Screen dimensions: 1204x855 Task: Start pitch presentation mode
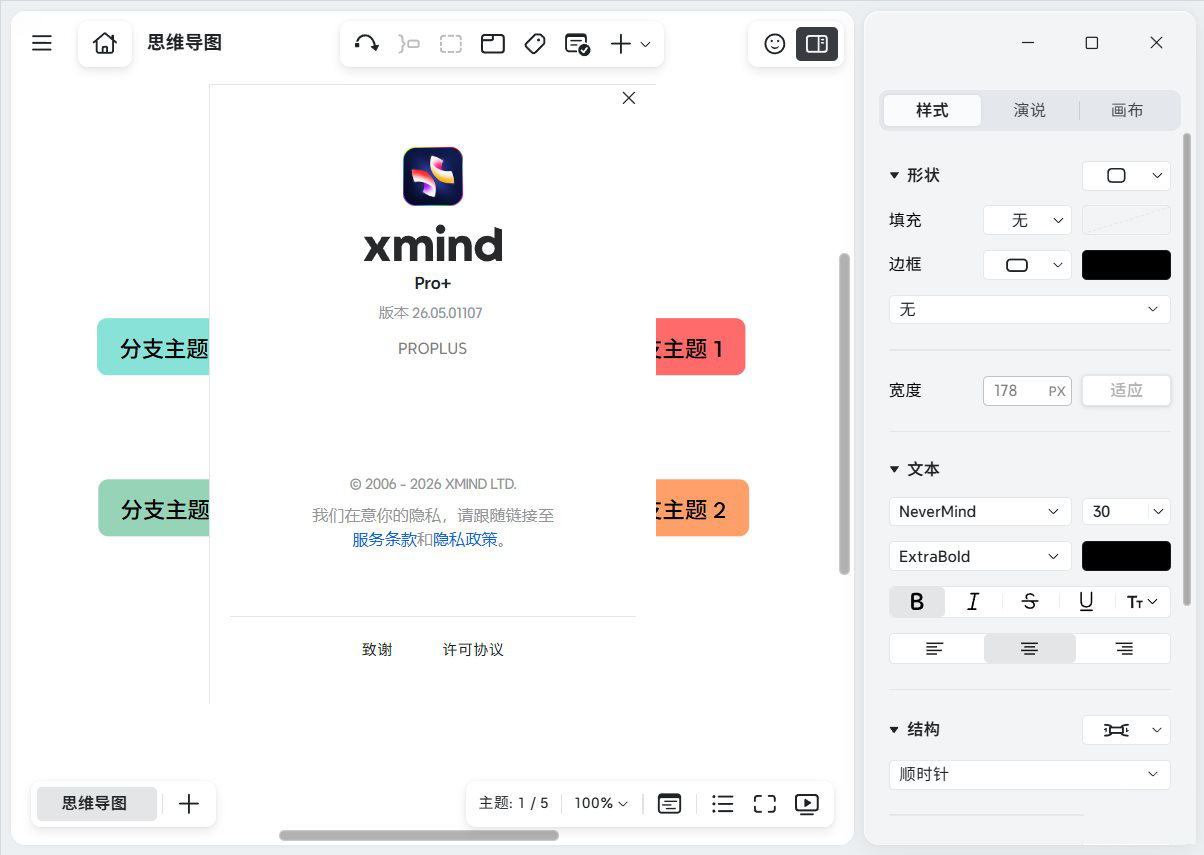807,803
